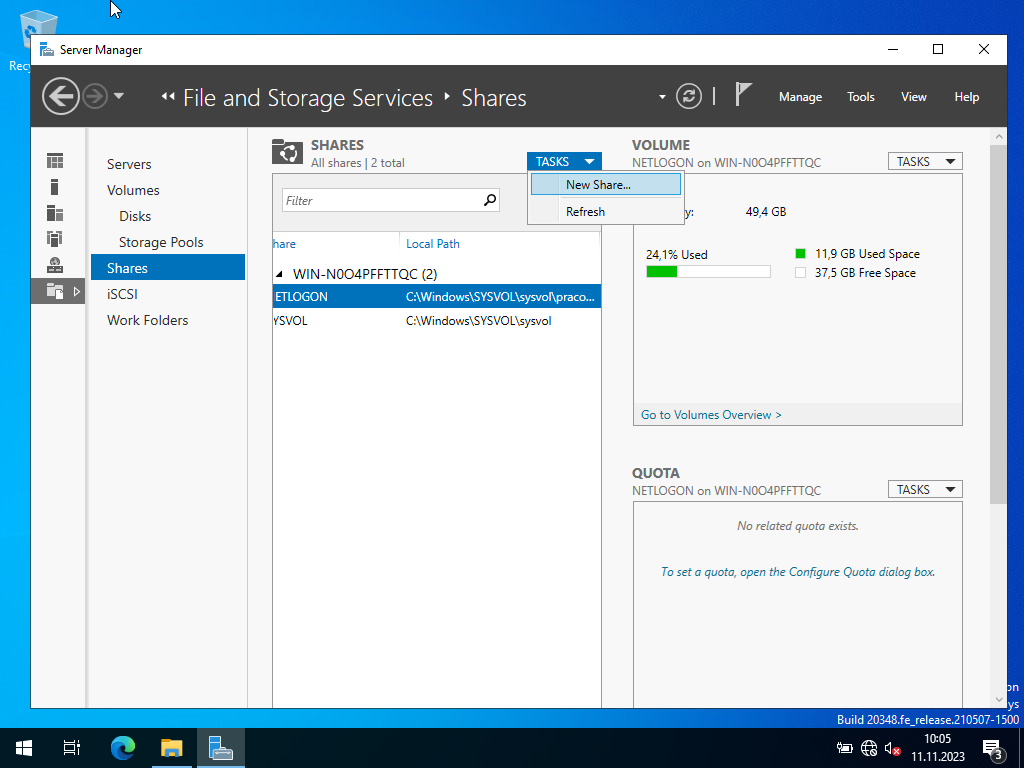
Task: Open Microsoft Edge from the taskbar
Action: click(x=123, y=747)
